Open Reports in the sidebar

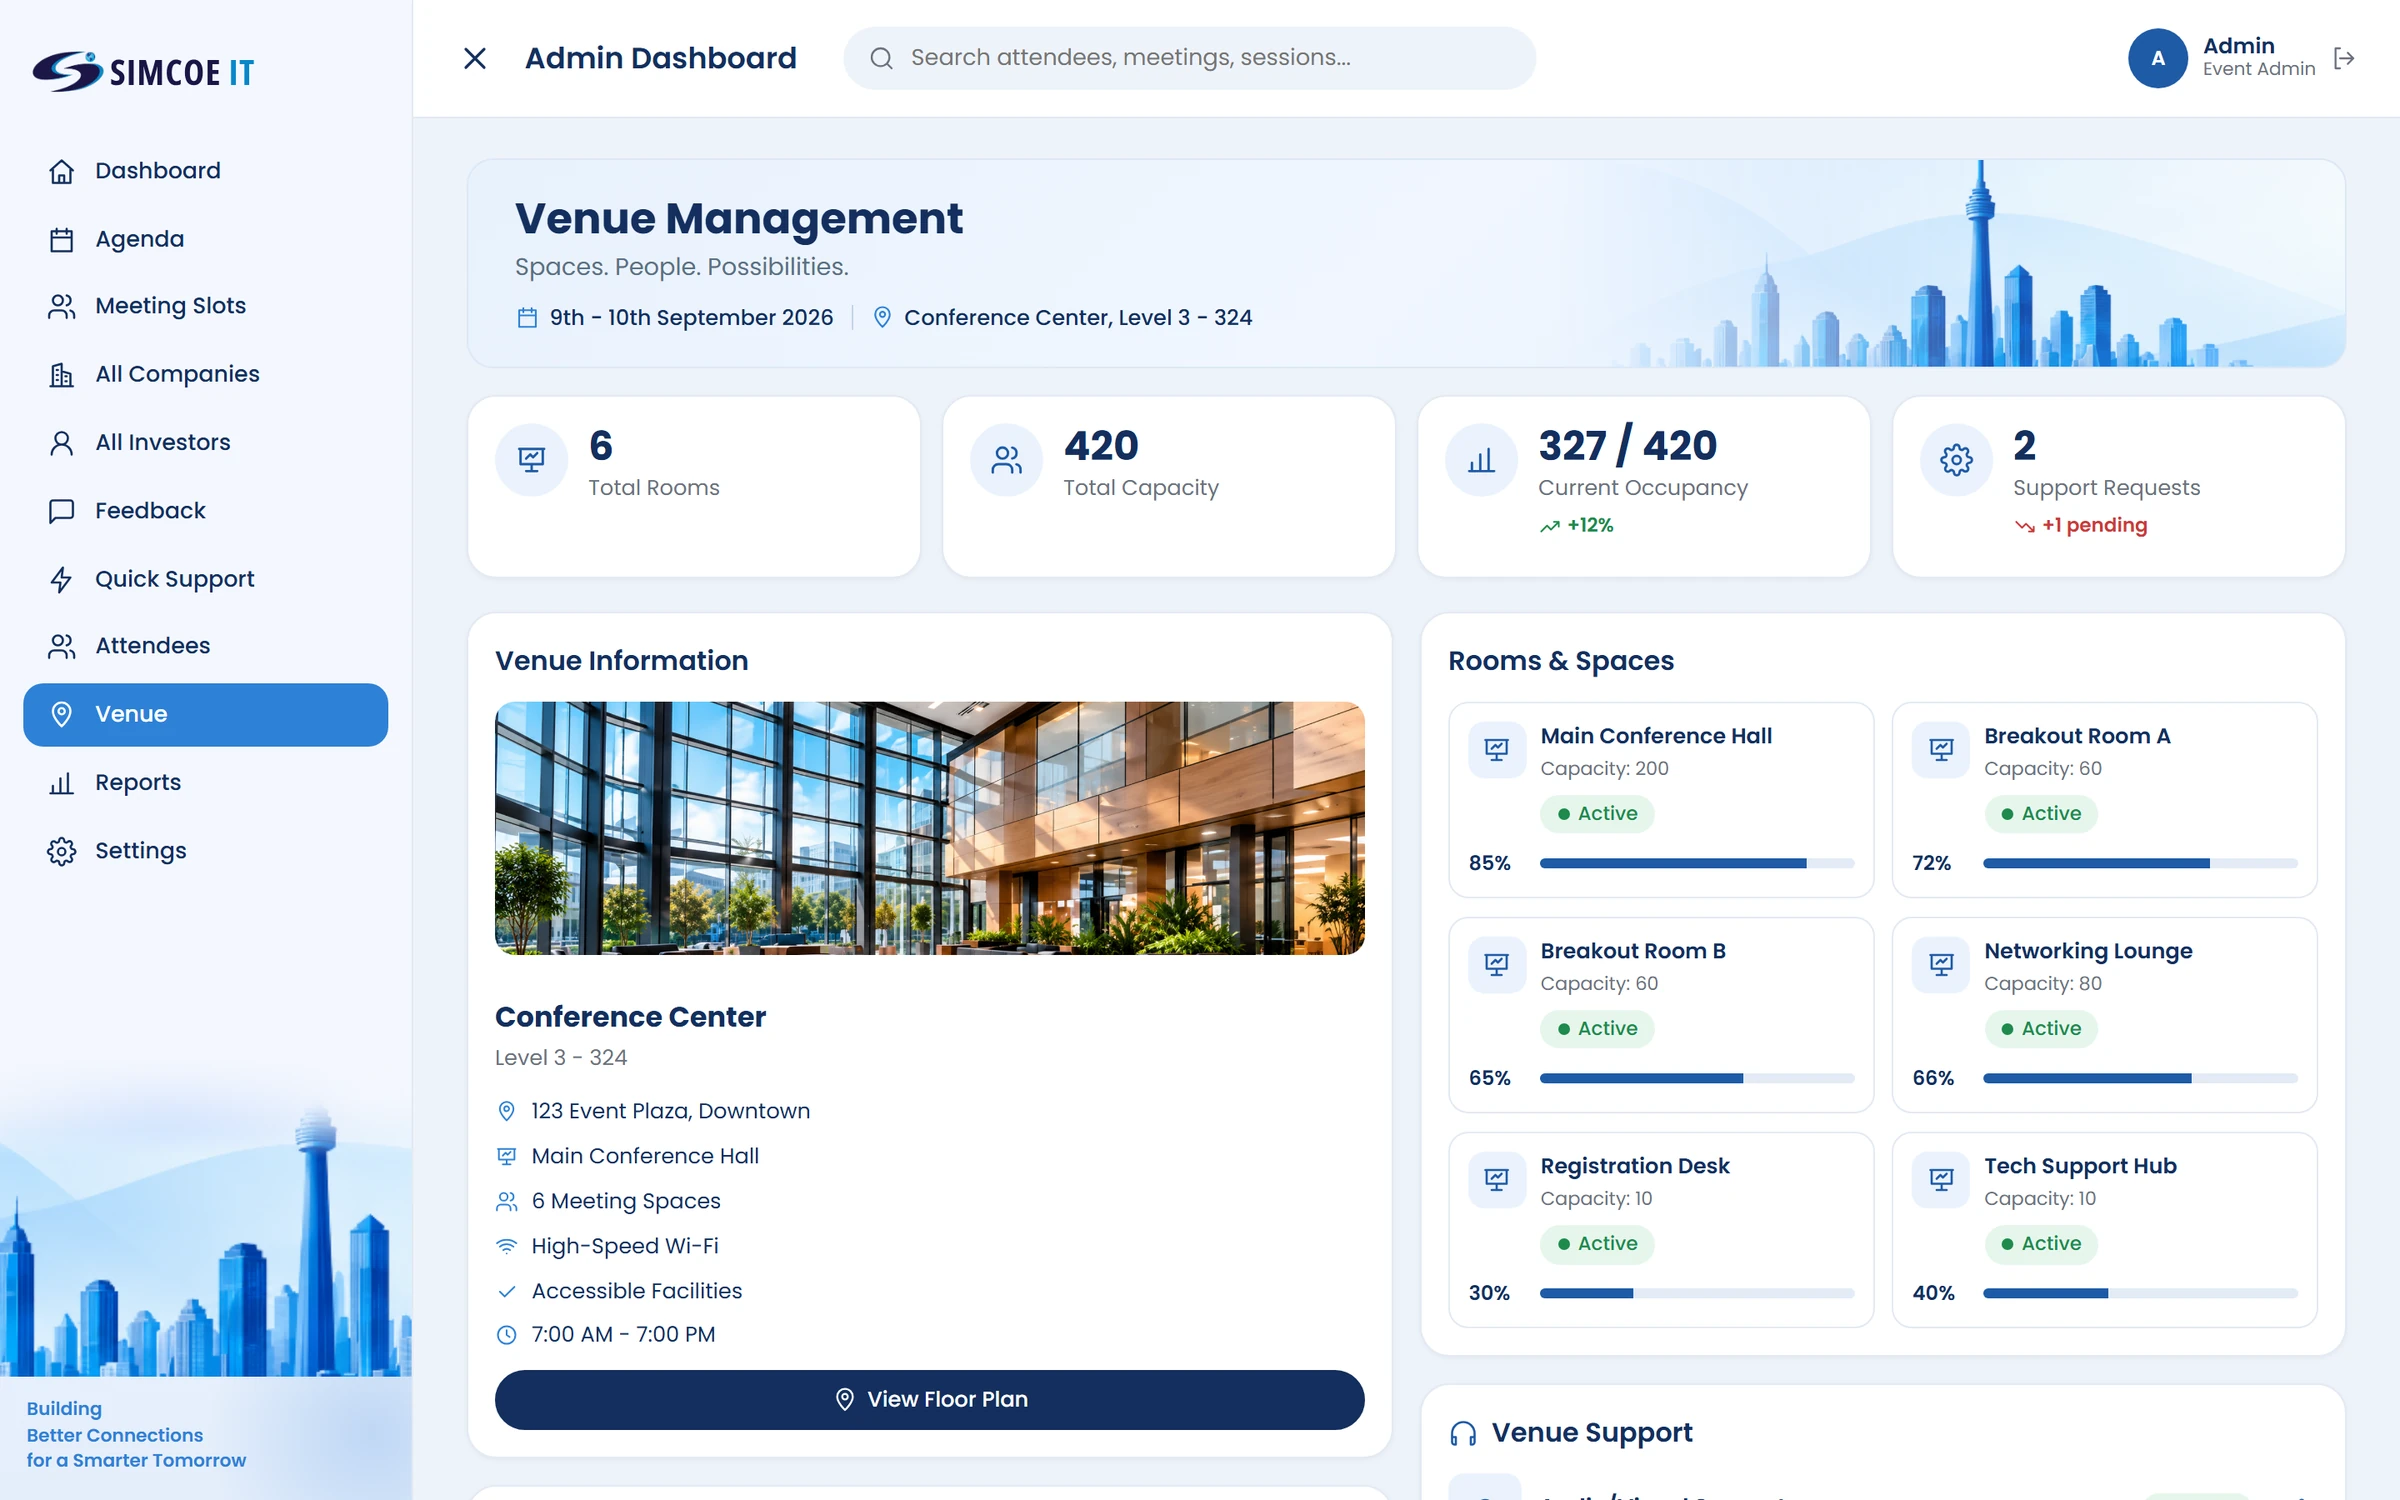pos(205,782)
